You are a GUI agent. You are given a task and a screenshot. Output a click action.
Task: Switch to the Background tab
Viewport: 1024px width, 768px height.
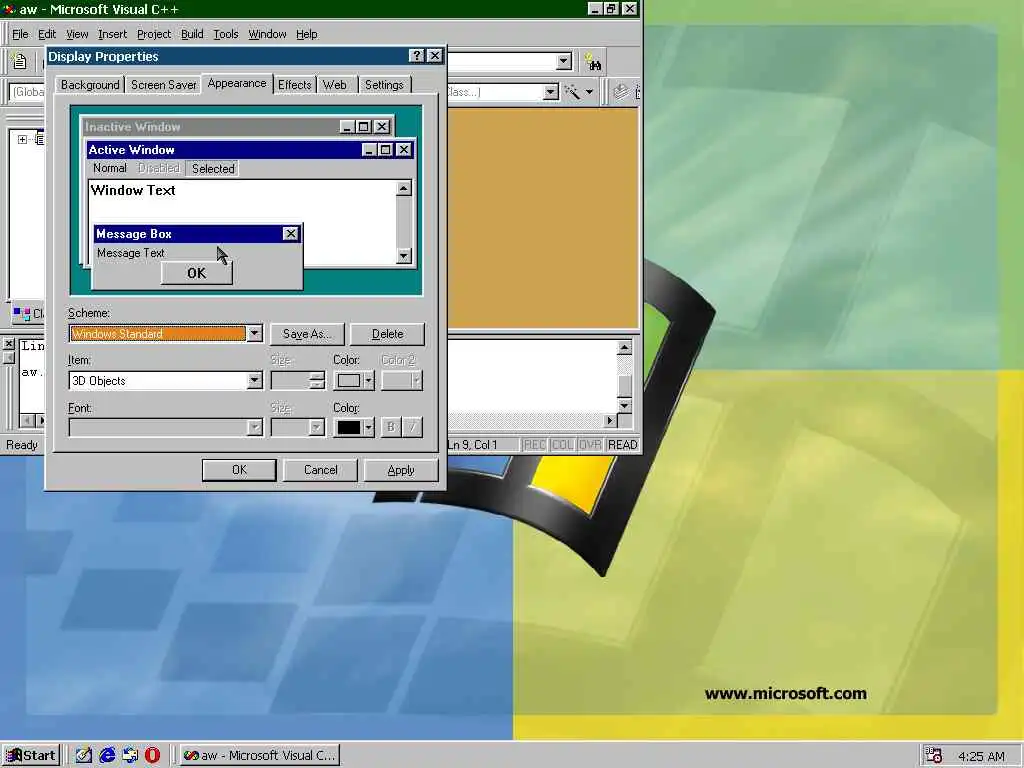coord(90,85)
